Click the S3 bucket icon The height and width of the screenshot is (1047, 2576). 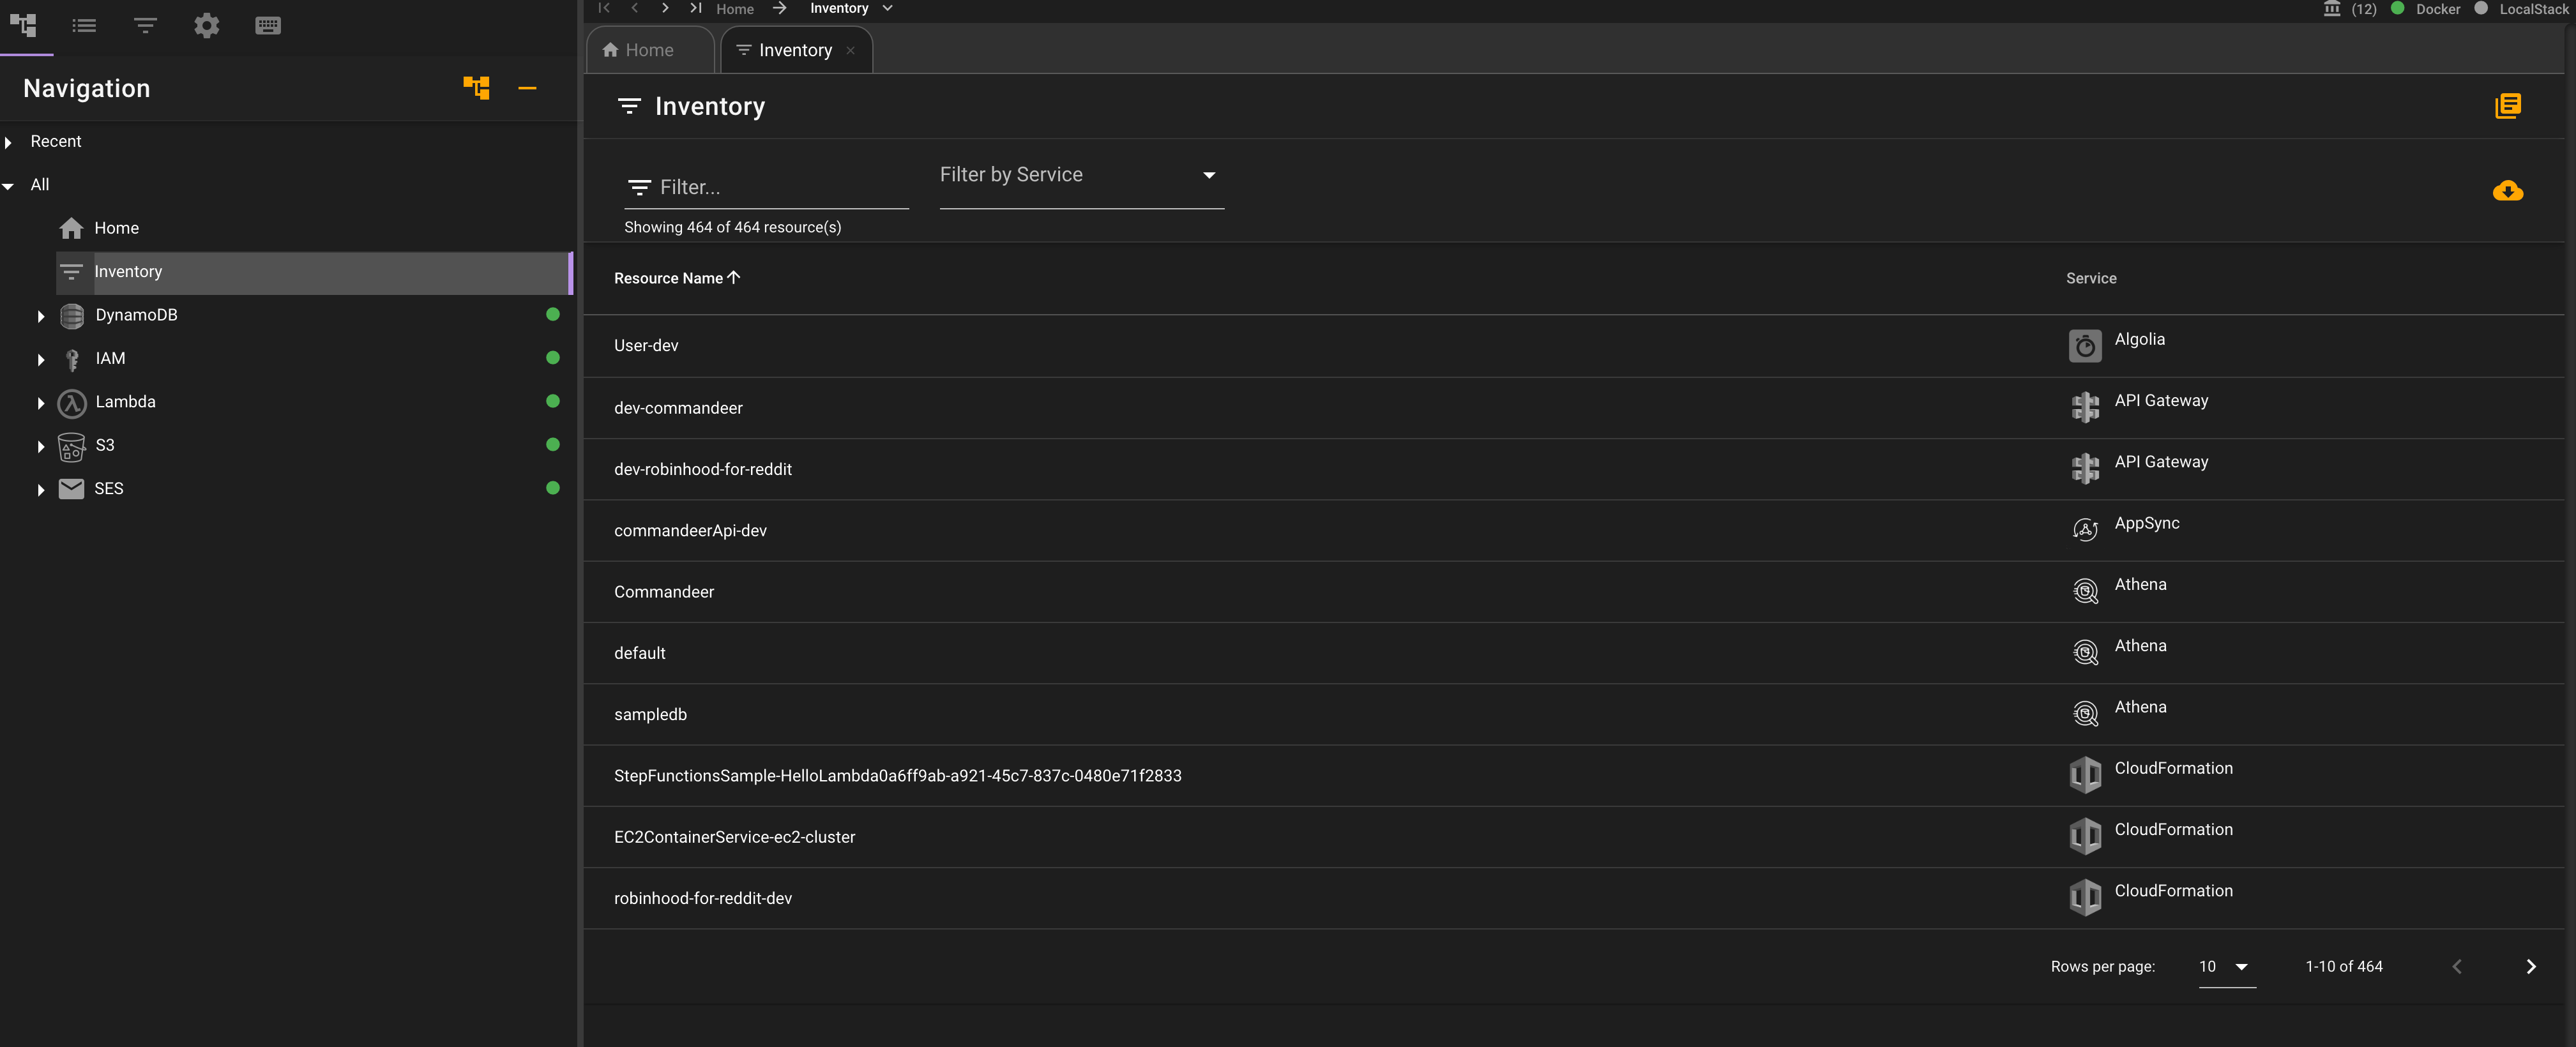pos(71,446)
